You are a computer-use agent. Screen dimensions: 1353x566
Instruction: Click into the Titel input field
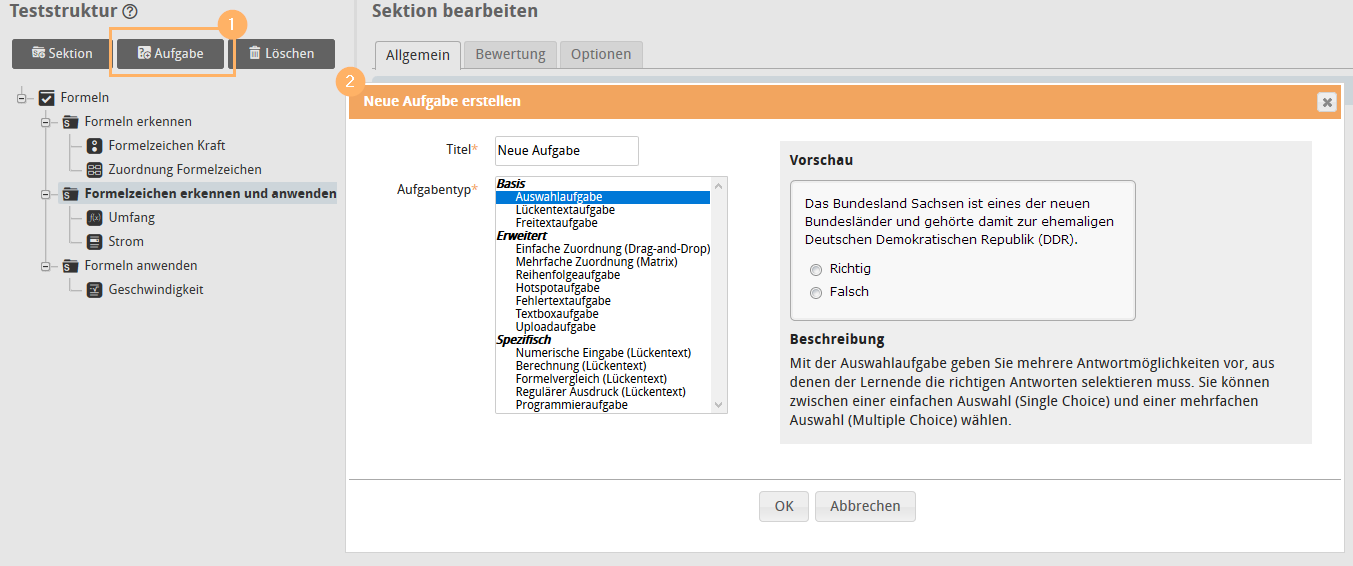[x=567, y=151]
